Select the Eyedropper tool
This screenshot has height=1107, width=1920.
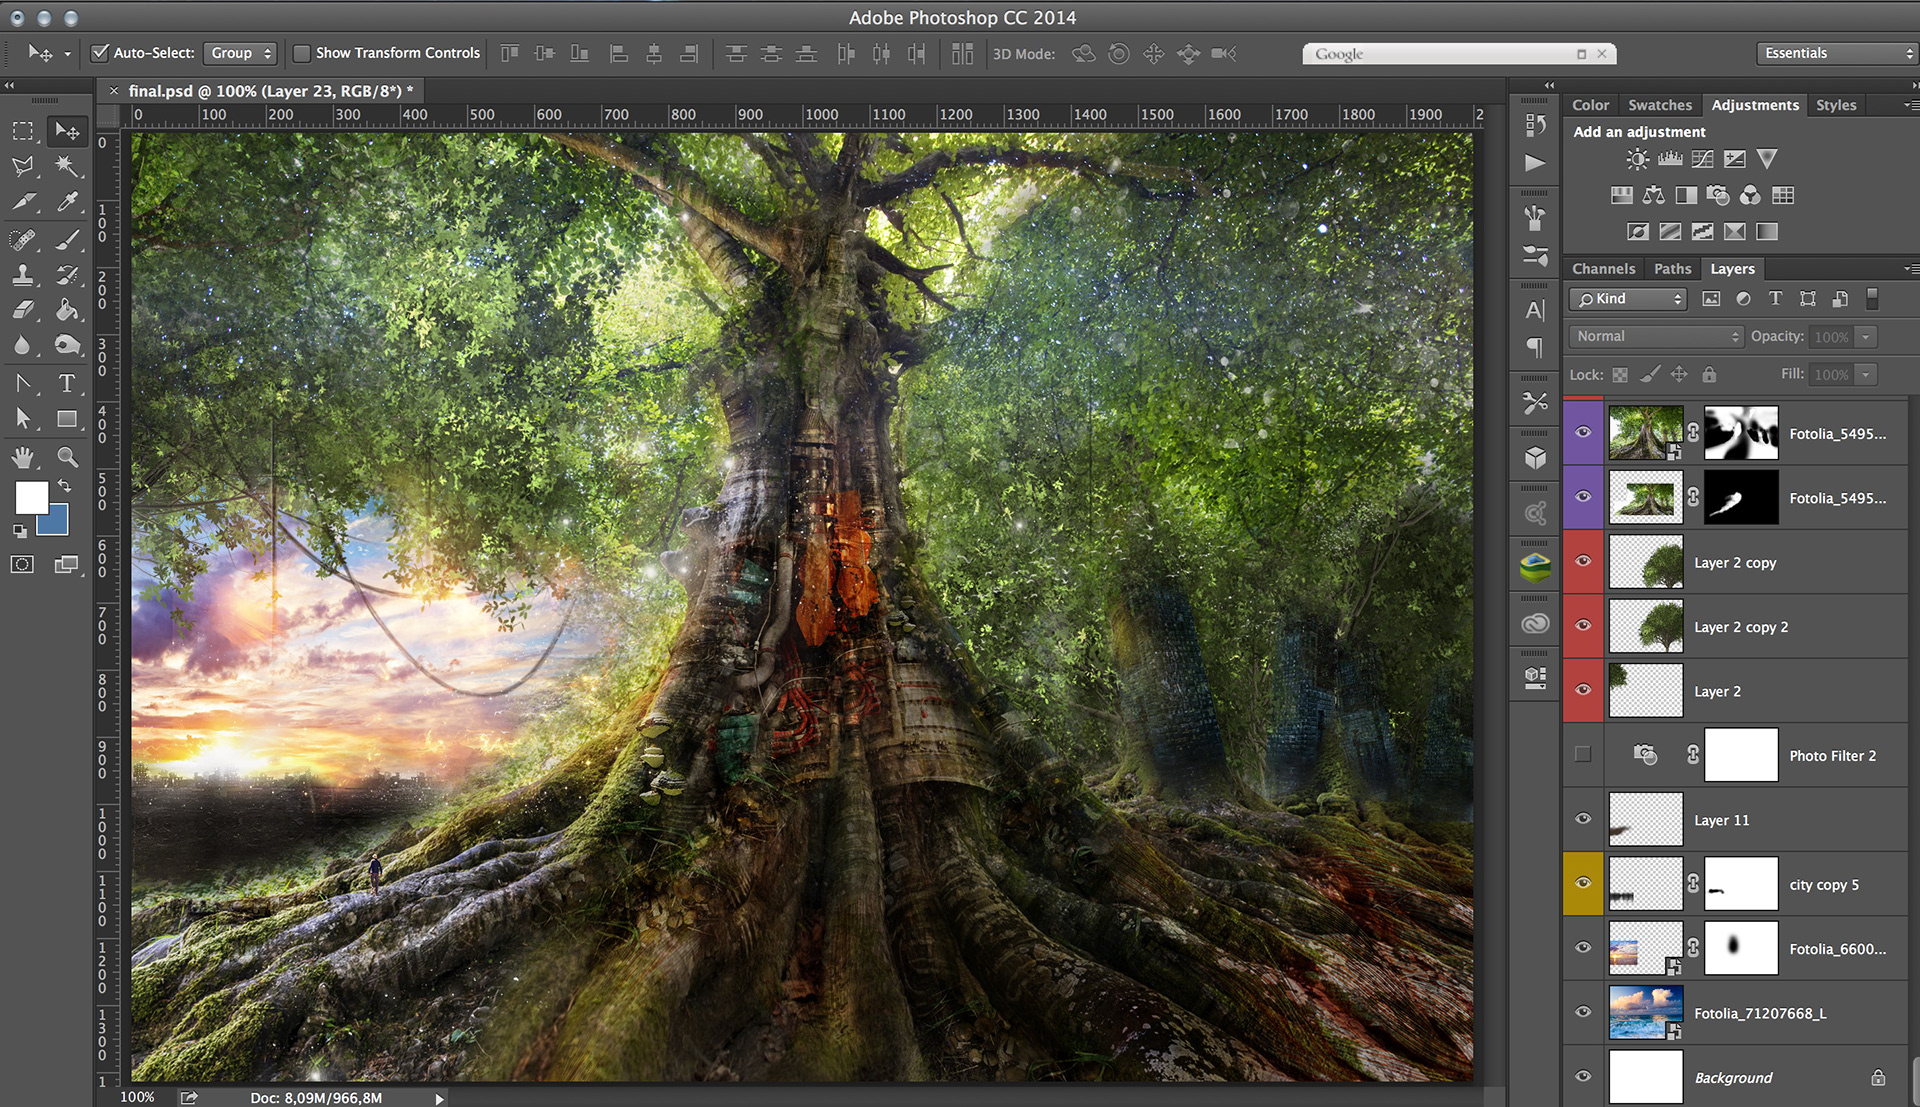(67, 202)
